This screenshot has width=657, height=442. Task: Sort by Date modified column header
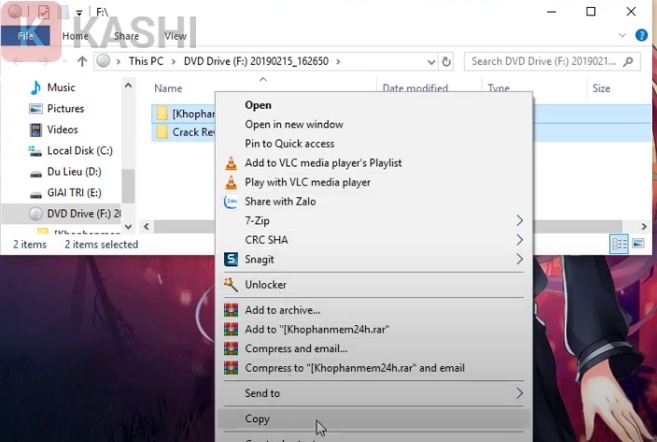point(415,88)
